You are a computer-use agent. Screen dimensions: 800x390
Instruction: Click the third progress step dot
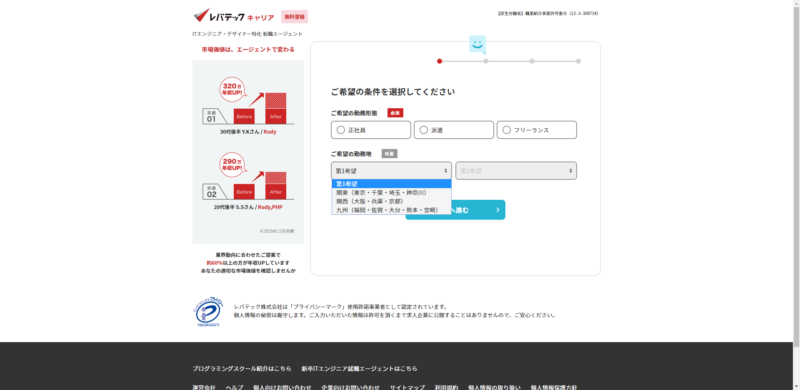click(x=532, y=61)
